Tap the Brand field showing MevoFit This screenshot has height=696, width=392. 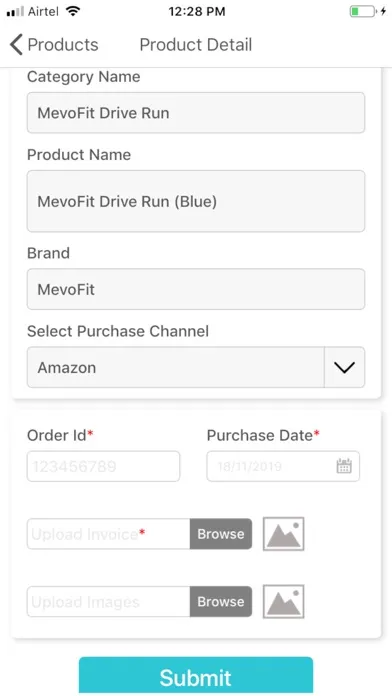(196, 289)
